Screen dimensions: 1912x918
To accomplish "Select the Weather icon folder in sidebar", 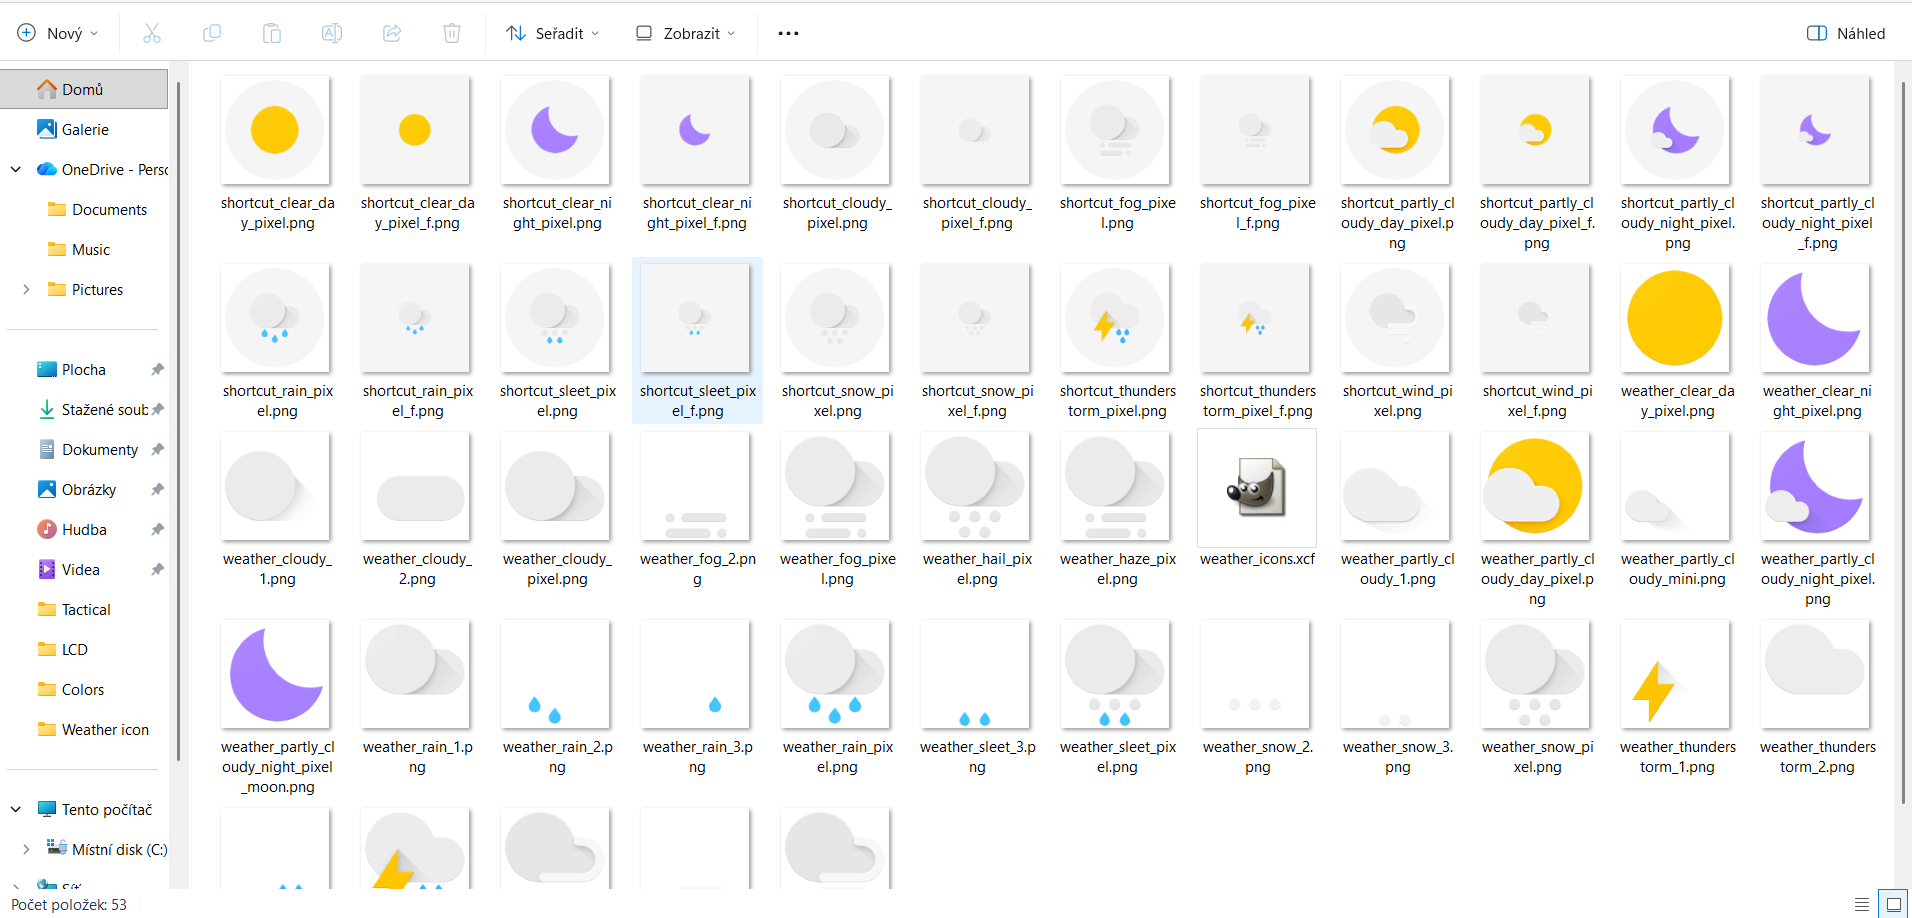I will [x=105, y=729].
